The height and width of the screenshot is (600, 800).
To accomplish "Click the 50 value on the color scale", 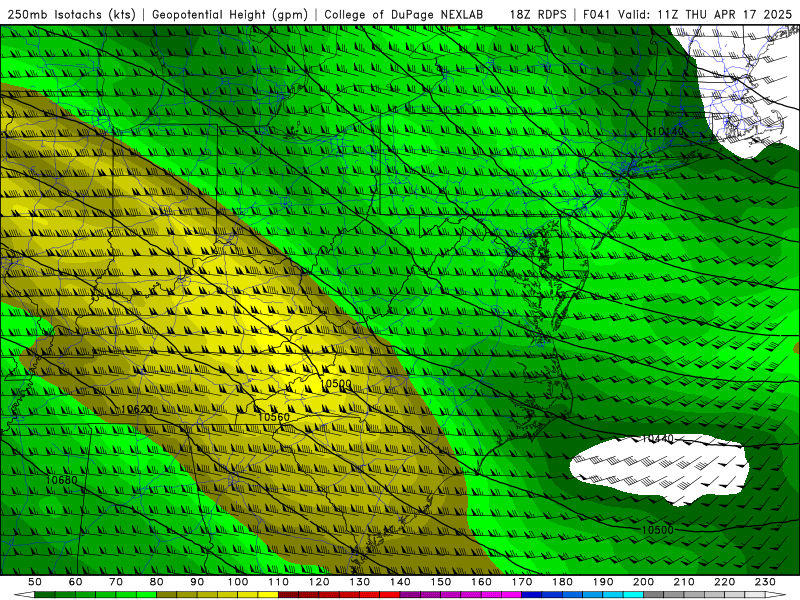I will point(35,582).
